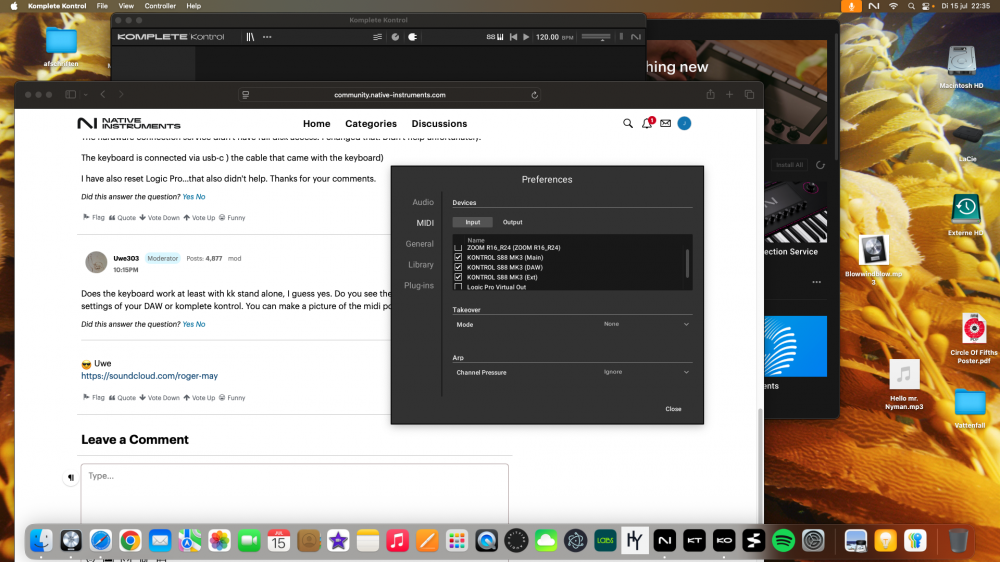Open the View menu in menu bar
The image size is (1000, 562).
pos(126,6)
